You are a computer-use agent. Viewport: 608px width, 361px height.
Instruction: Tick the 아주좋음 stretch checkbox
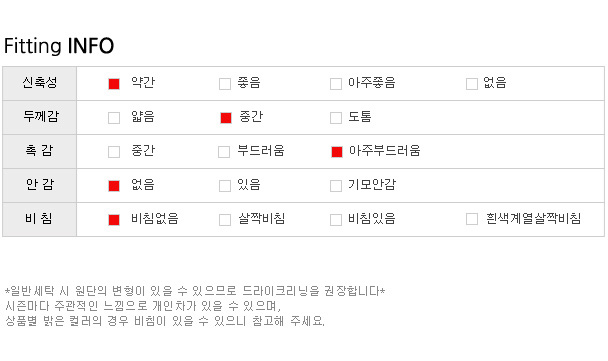click(336, 84)
